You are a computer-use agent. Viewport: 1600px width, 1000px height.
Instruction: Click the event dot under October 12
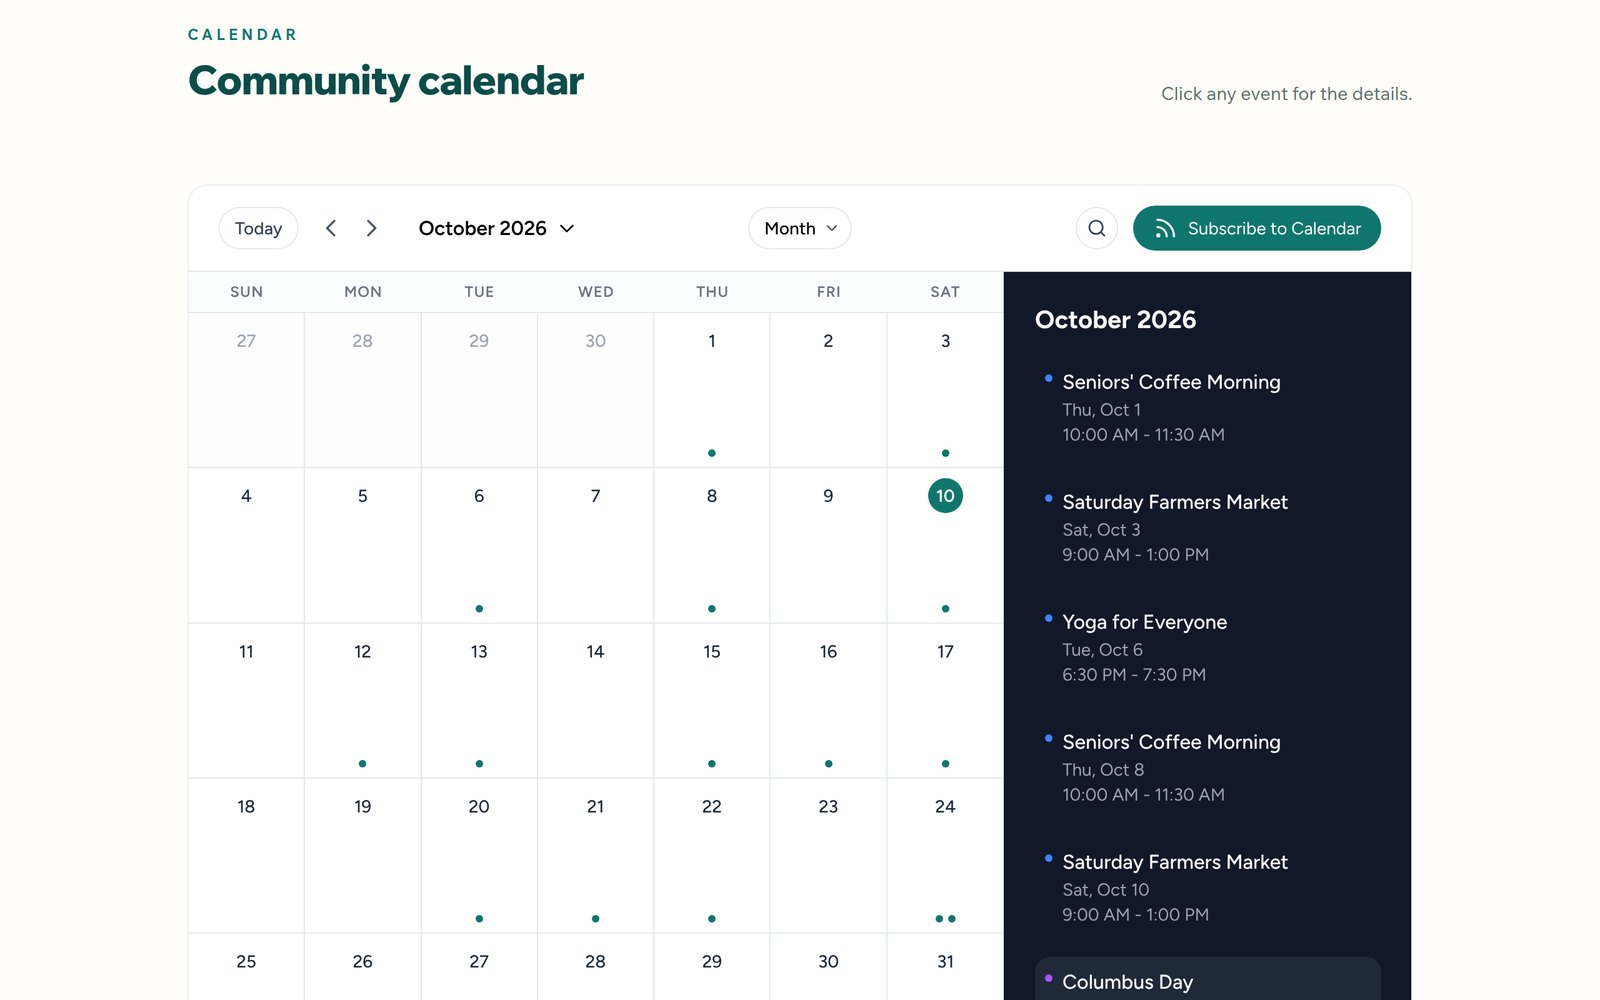coord(362,763)
